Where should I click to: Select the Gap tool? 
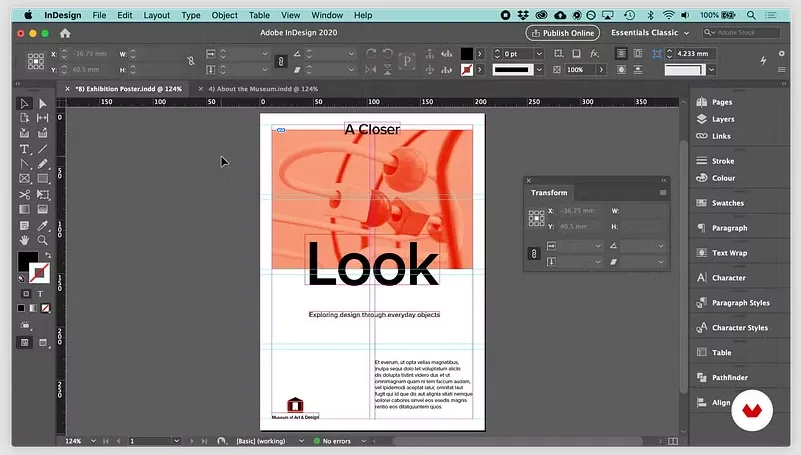coord(43,118)
